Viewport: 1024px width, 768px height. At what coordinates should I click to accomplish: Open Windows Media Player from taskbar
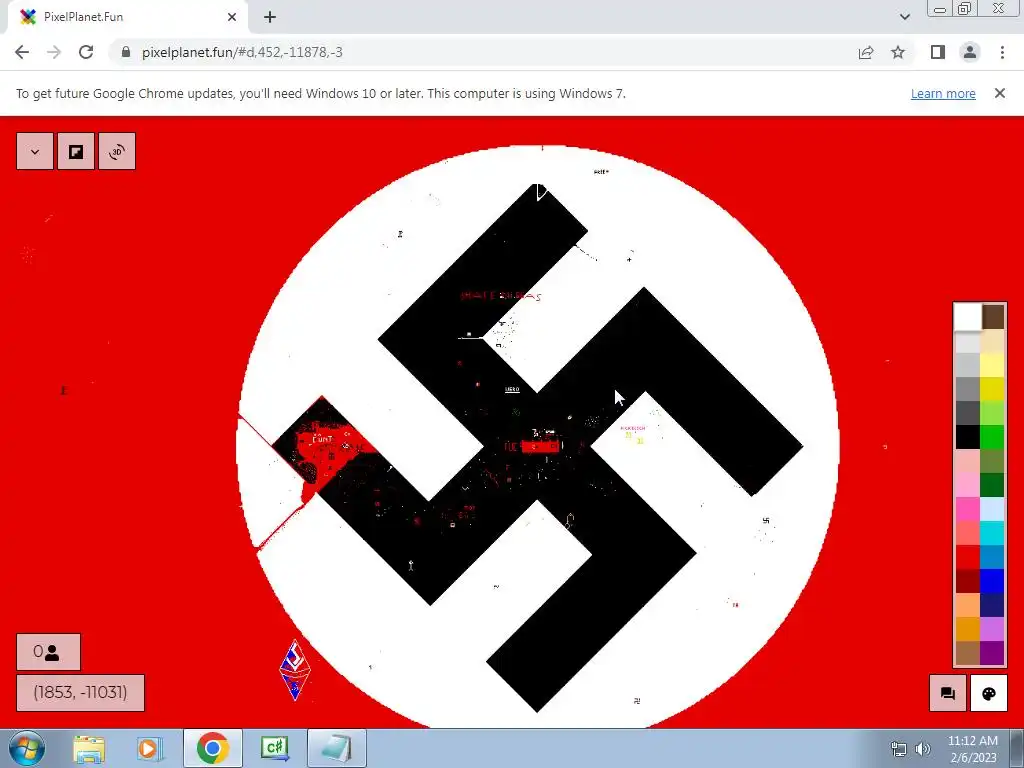click(x=148, y=748)
